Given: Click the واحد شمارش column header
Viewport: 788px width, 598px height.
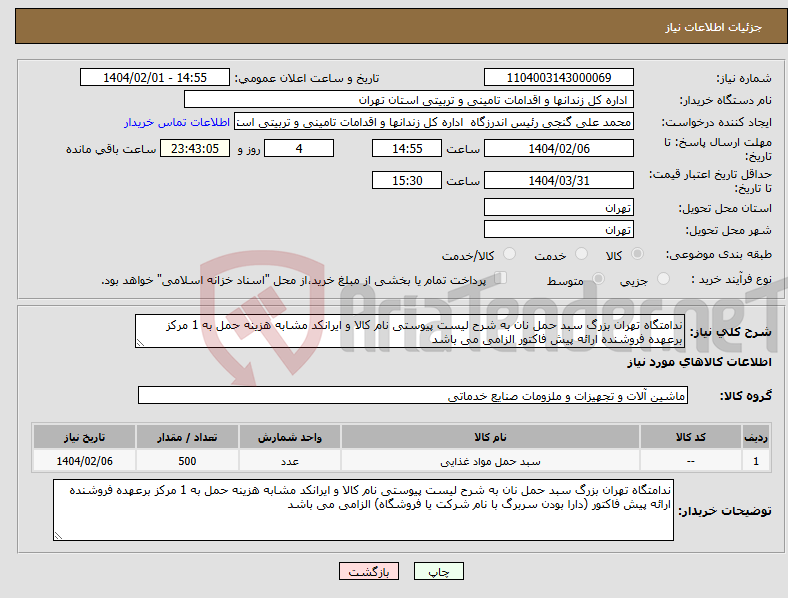Looking at the screenshot, I should pyautogui.click(x=290, y=437).
